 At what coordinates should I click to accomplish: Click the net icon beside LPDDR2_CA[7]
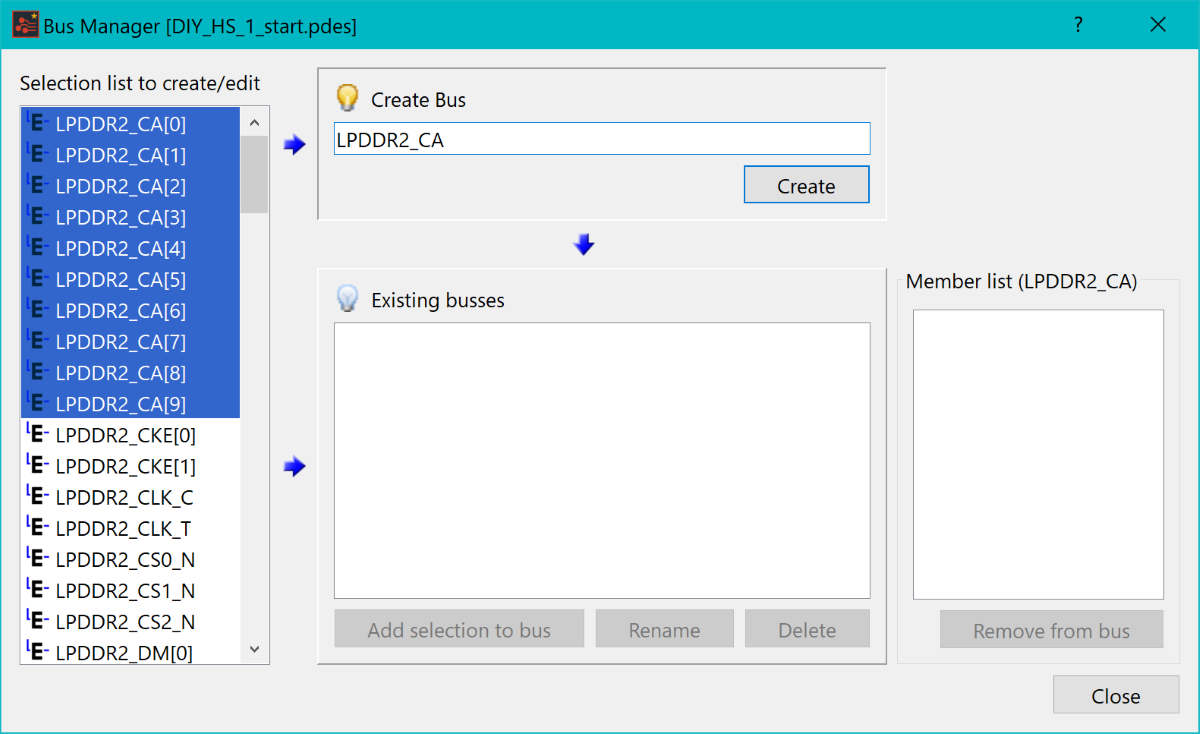tap(37, 341)
